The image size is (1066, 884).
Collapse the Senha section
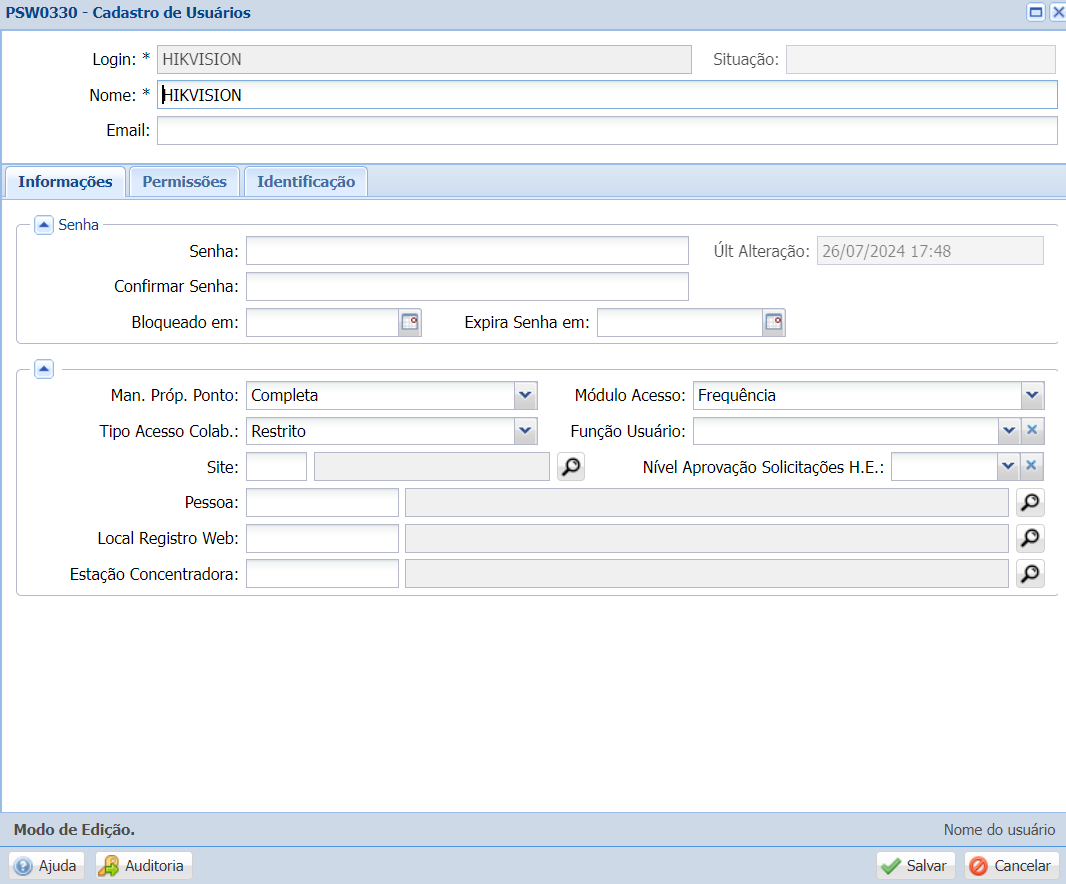point(44,224)
